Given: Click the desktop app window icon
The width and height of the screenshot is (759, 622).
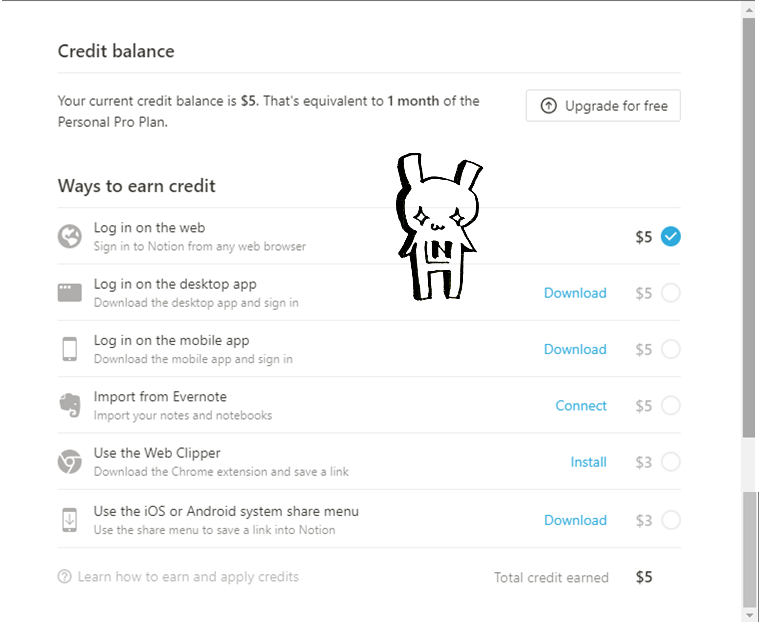Looking at the screenshot, I should click(69, 293).
